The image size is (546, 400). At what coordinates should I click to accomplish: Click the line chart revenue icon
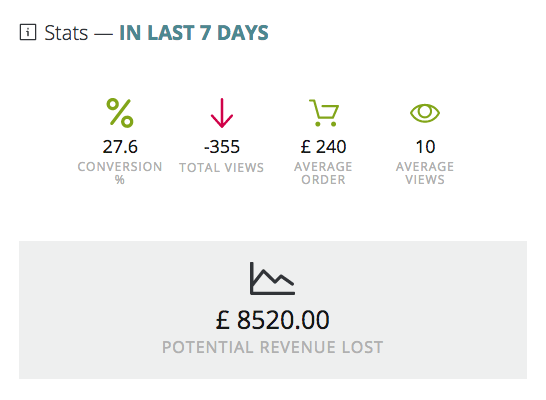(273, 279)
